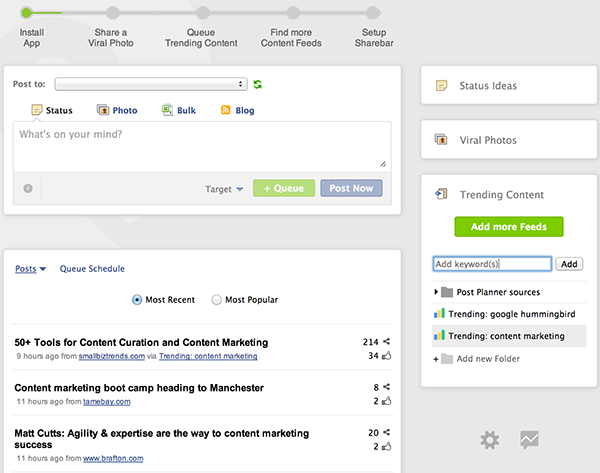Click share icon for Manchester boot camp post

386,387
